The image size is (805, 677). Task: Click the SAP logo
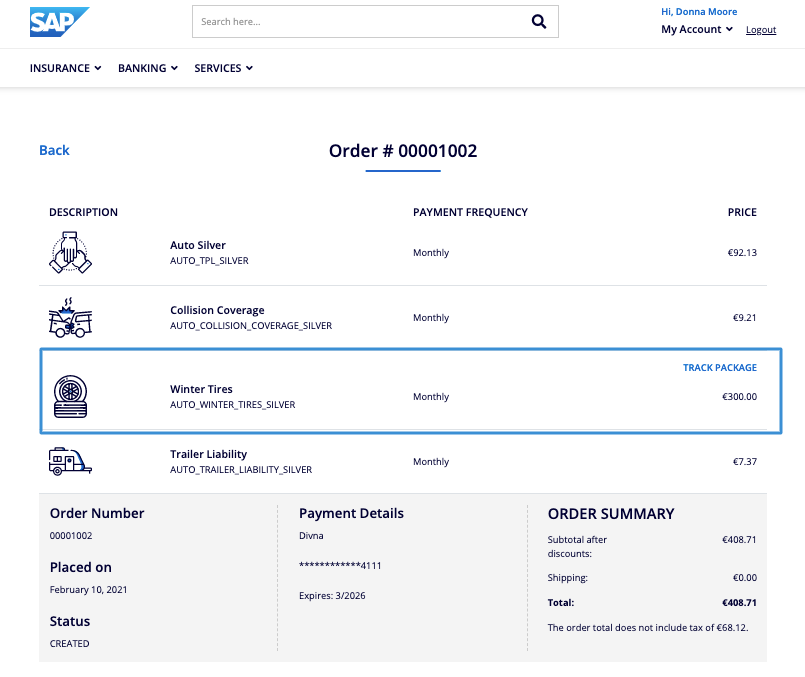58,22
